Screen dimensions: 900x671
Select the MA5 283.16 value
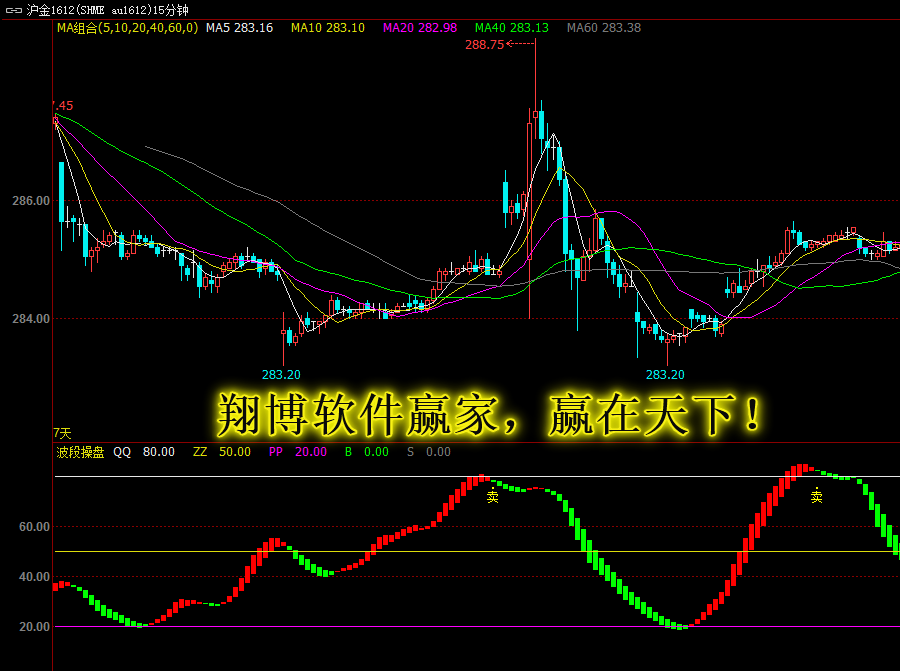pyautogui.click(x=239, y=28)
